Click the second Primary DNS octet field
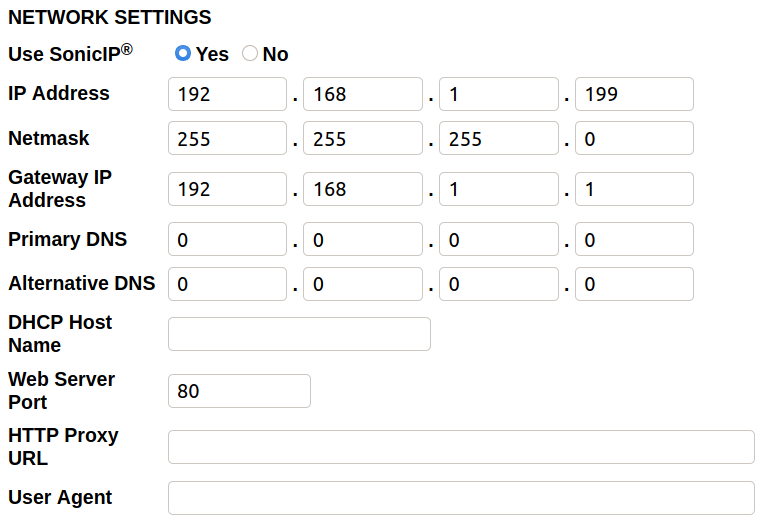This screenshot has width=764, height=522. (x=363, y=239)
